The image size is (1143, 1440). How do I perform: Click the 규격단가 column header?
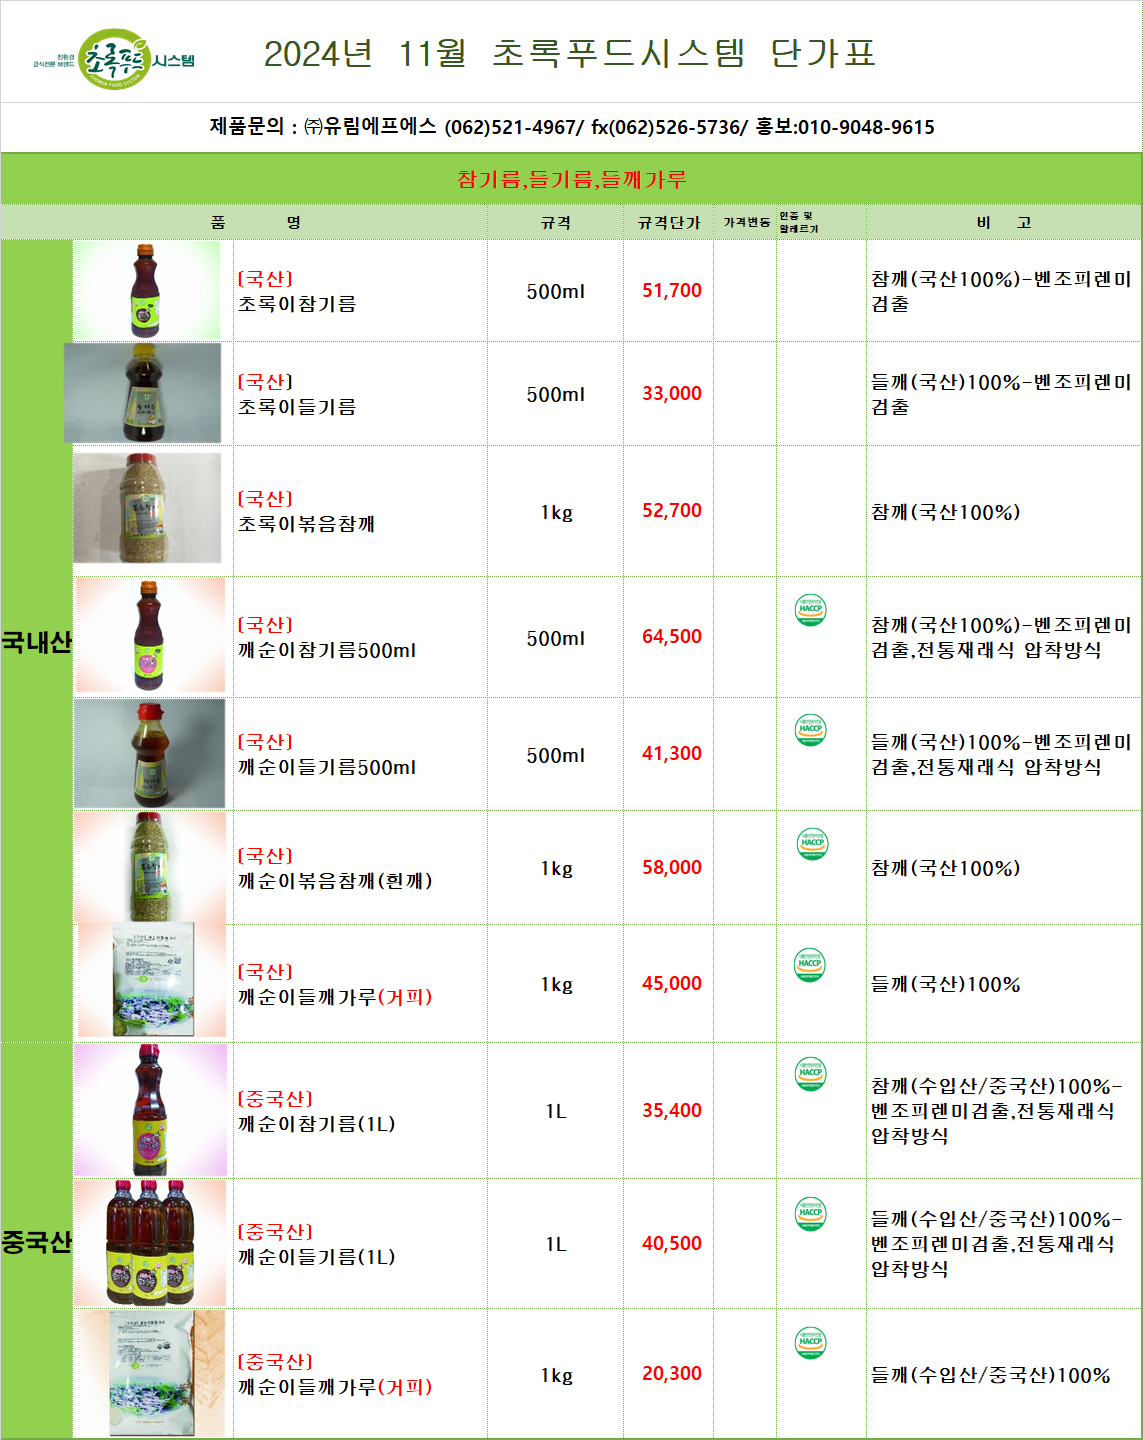669,223
